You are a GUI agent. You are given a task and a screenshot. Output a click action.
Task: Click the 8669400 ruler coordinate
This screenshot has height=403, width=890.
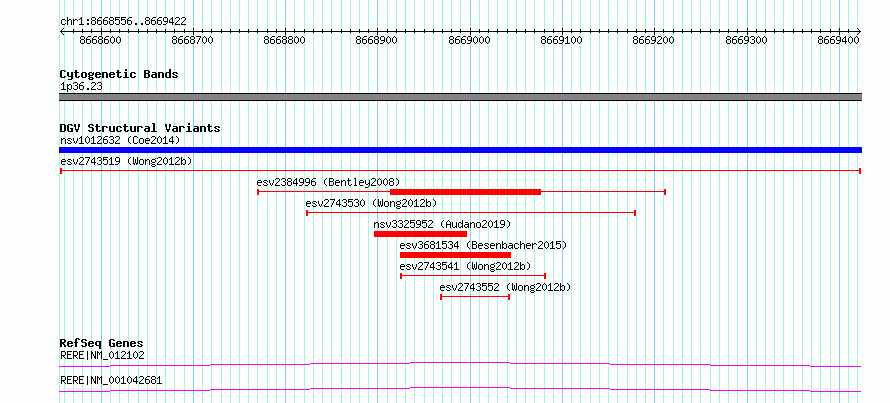tap(838, 40)
